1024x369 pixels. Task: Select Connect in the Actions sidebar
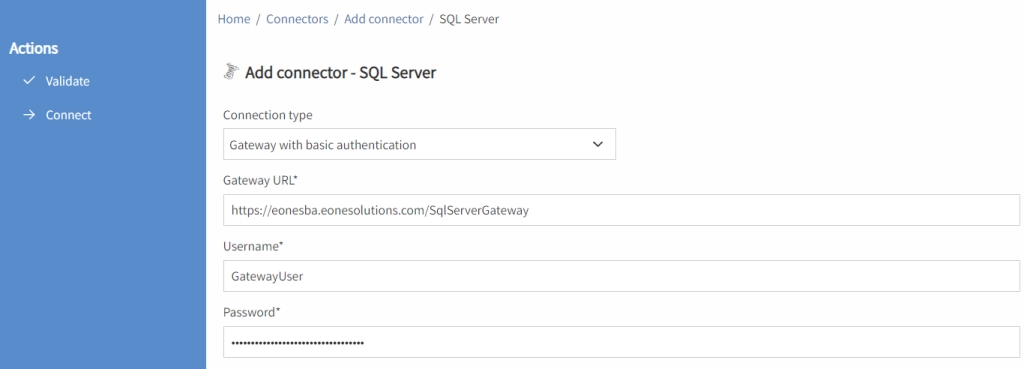[x=69, y=115]
